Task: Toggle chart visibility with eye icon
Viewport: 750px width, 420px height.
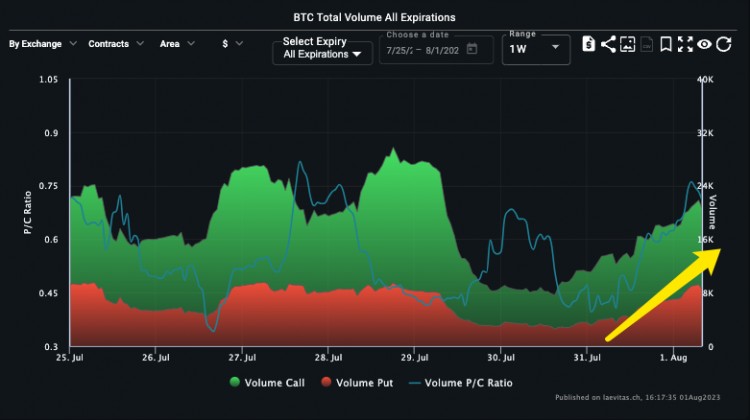Action: tap(705, 44)
